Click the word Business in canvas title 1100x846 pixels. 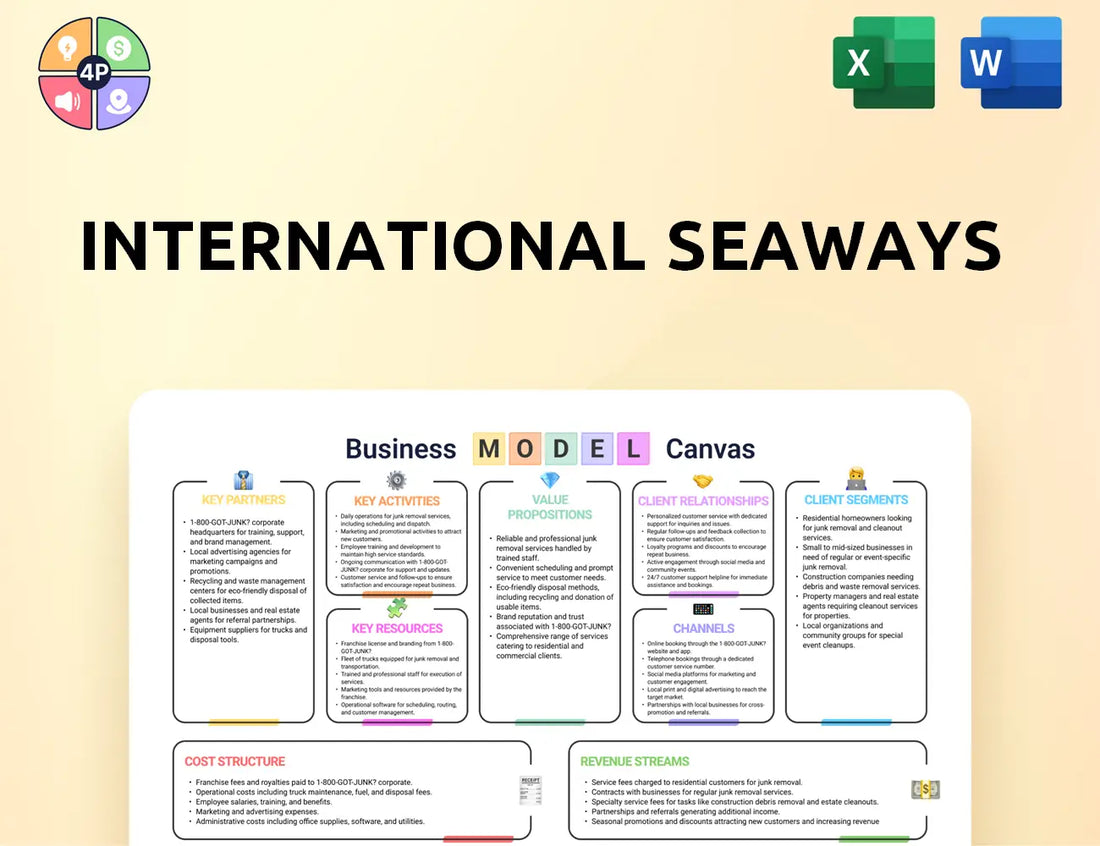pos(401,449)
